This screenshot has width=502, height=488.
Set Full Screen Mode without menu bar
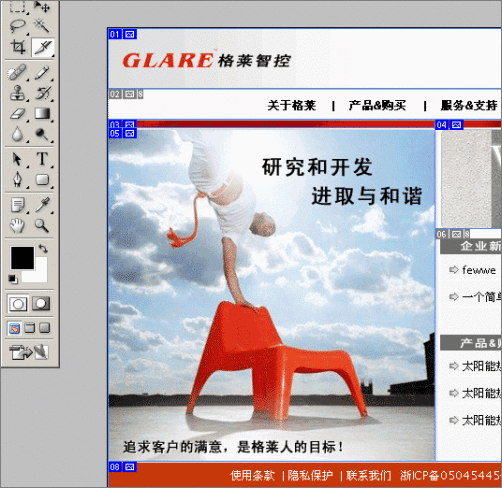click(44, 328)
